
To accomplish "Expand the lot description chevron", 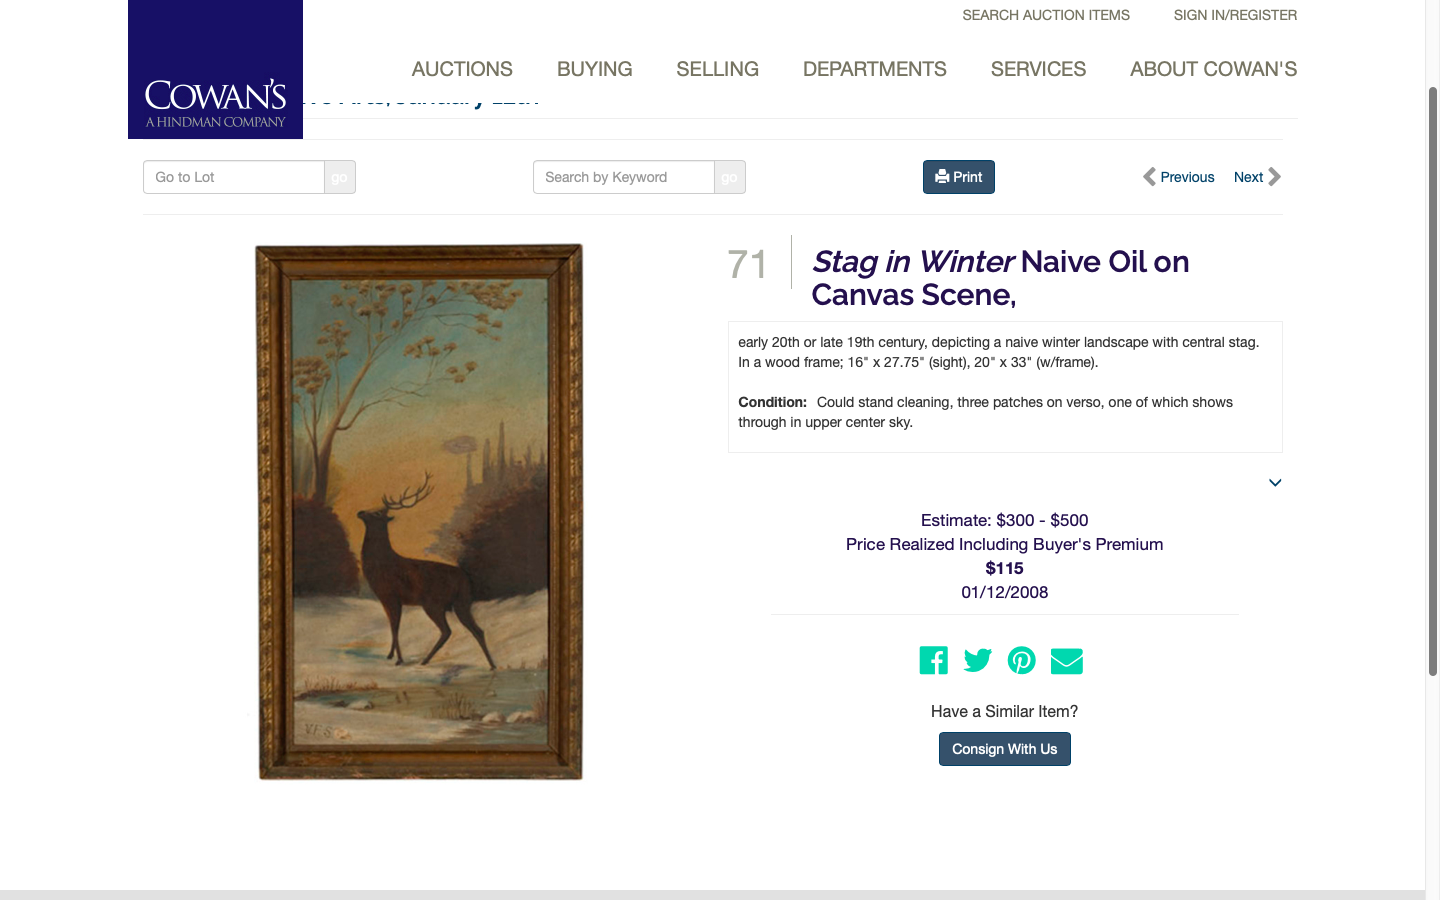I will [1275, 483].
